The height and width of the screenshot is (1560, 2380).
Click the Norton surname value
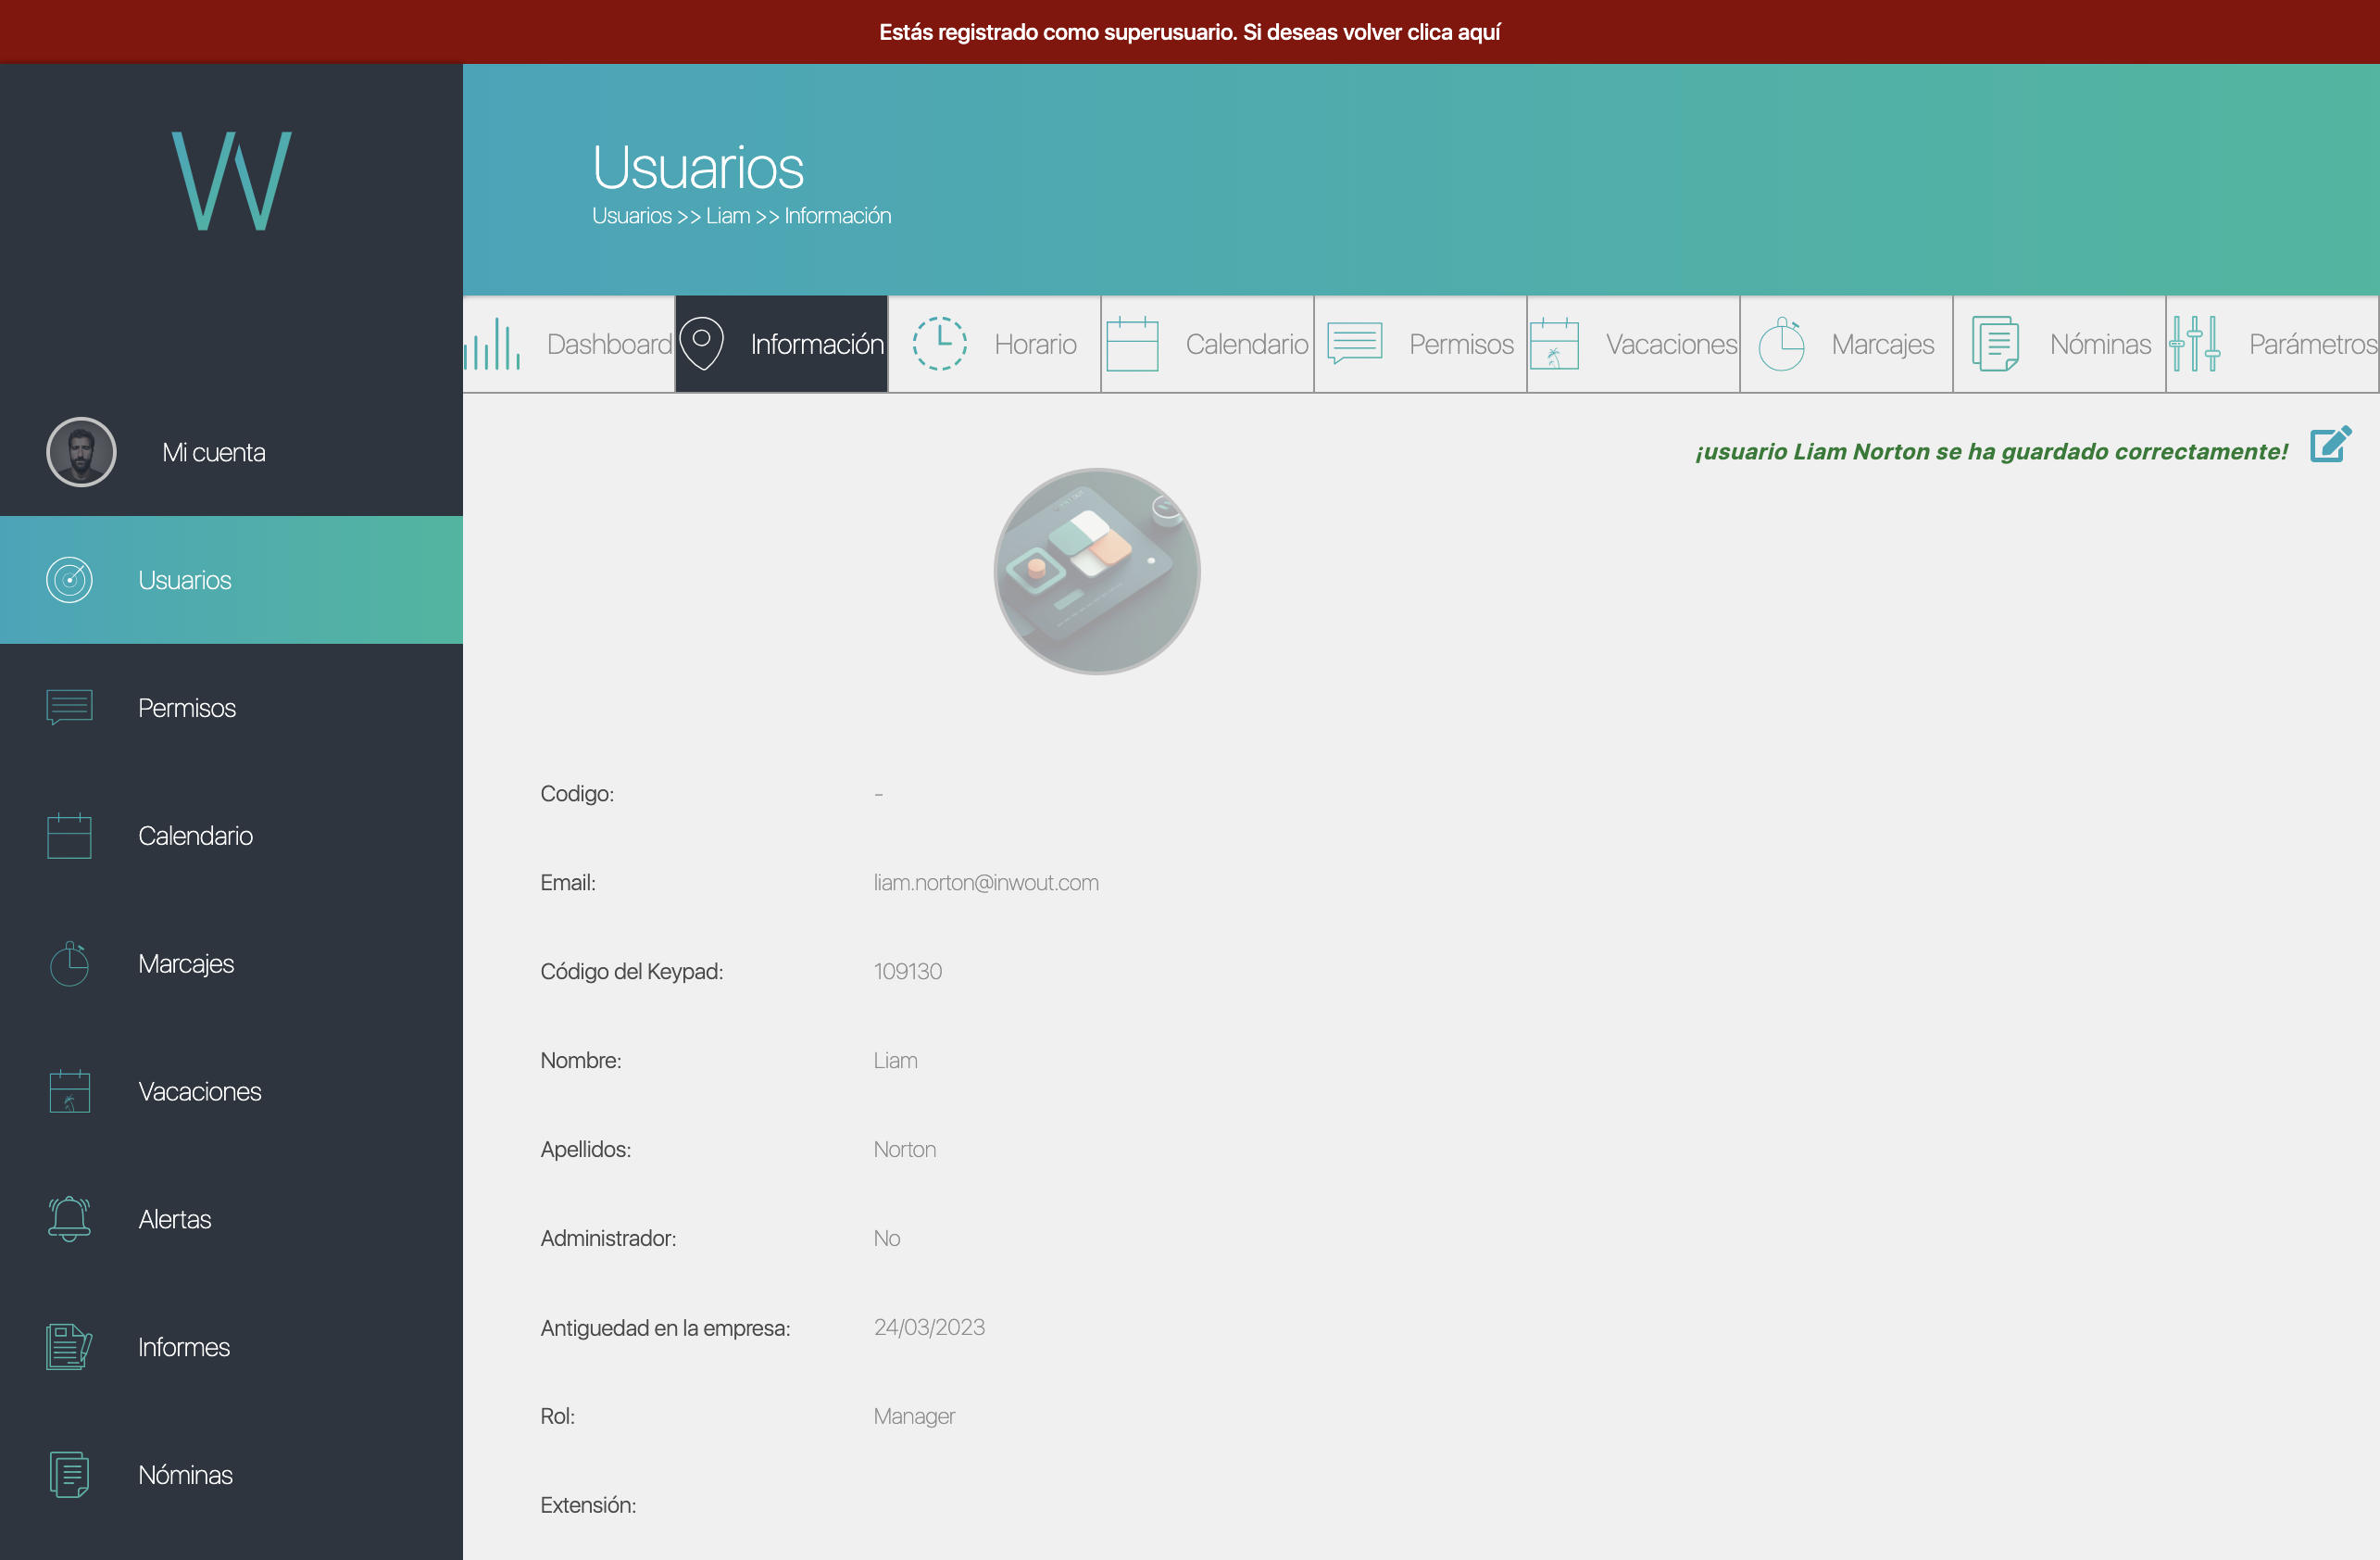[x=905, y=1149]
